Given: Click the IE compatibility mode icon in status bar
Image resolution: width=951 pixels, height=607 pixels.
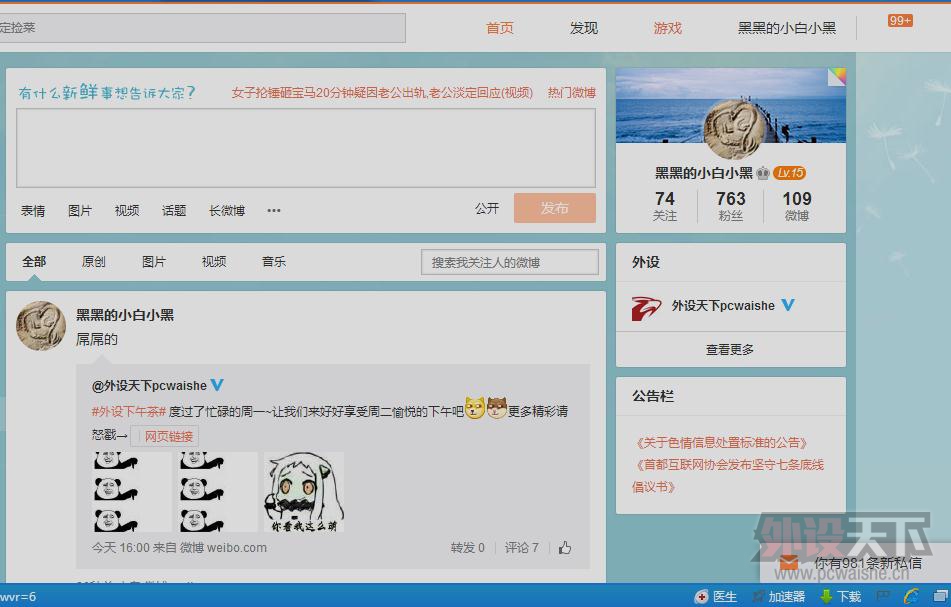Looking at the screenshot, I should 911,597.
